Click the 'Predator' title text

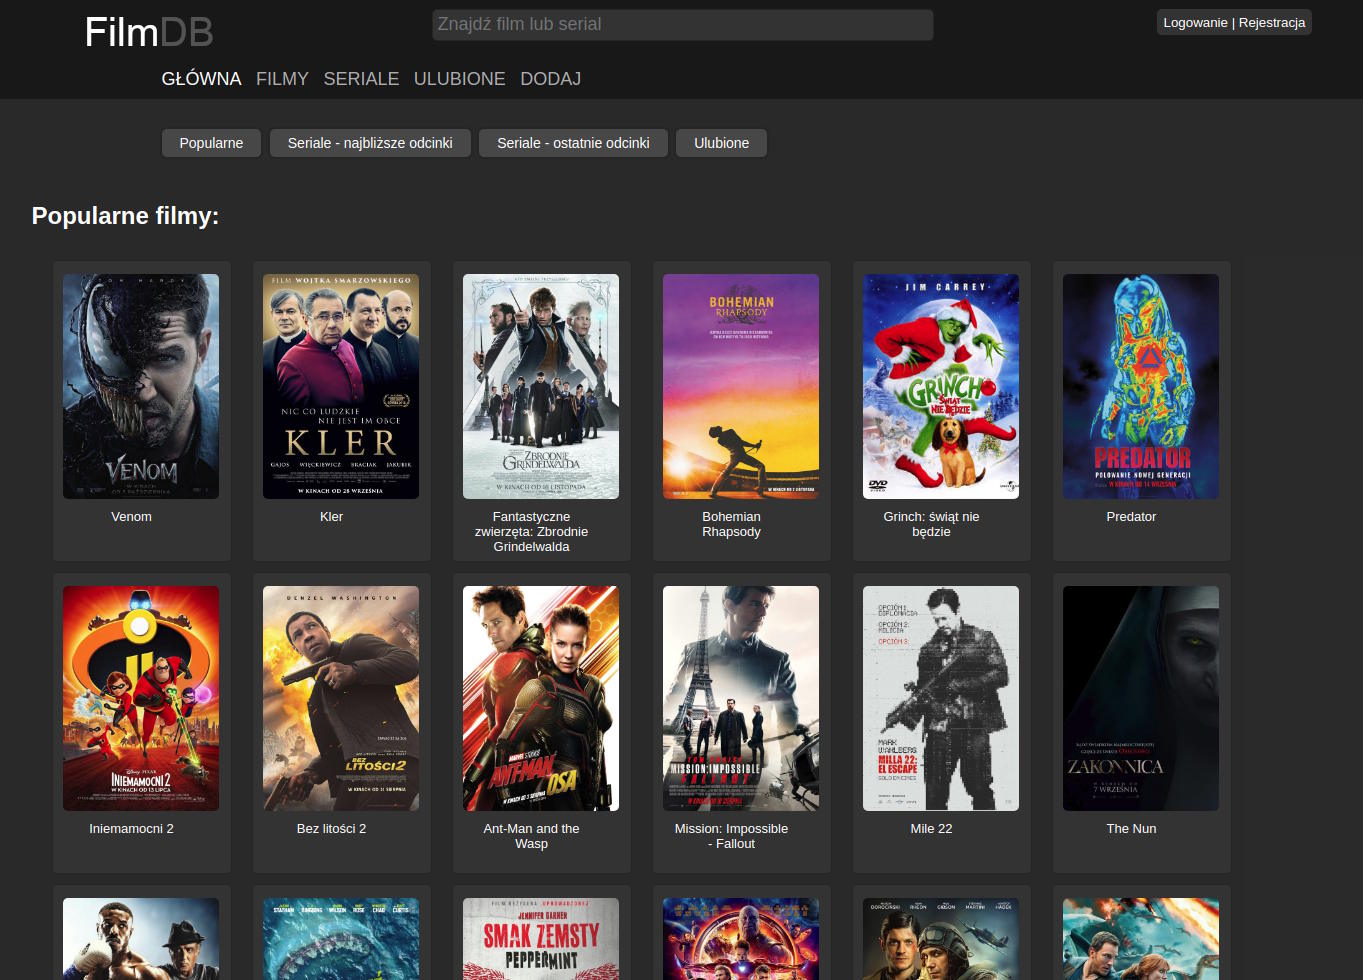click(1131, 517)
